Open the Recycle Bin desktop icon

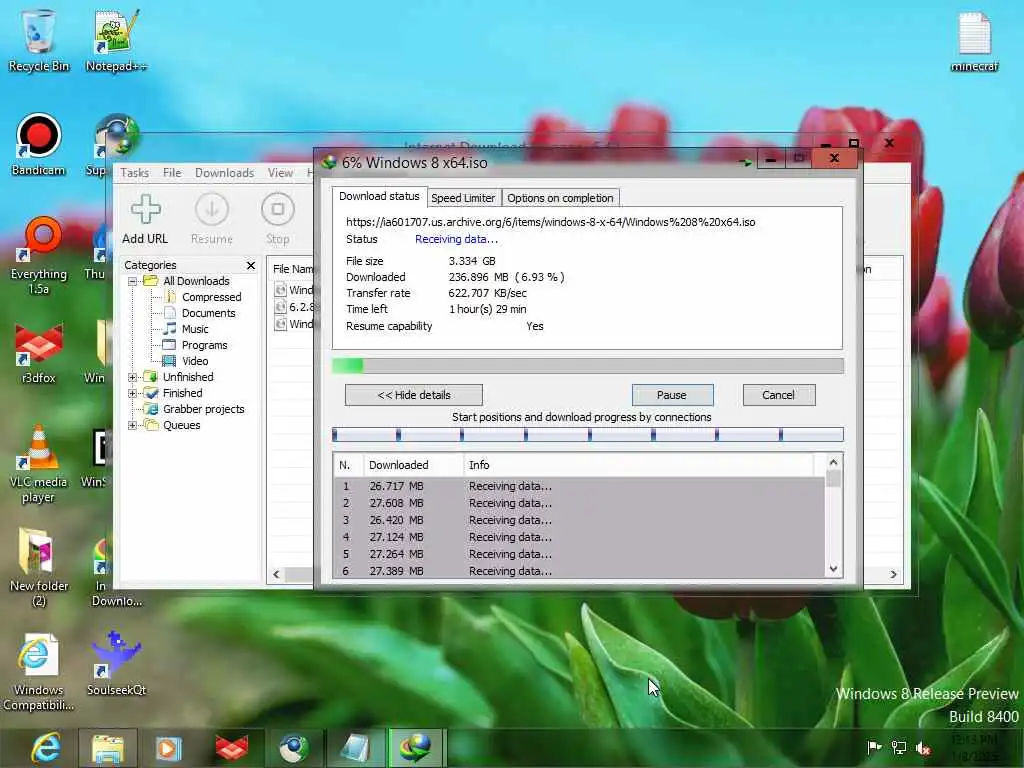[x=39, y=40]
